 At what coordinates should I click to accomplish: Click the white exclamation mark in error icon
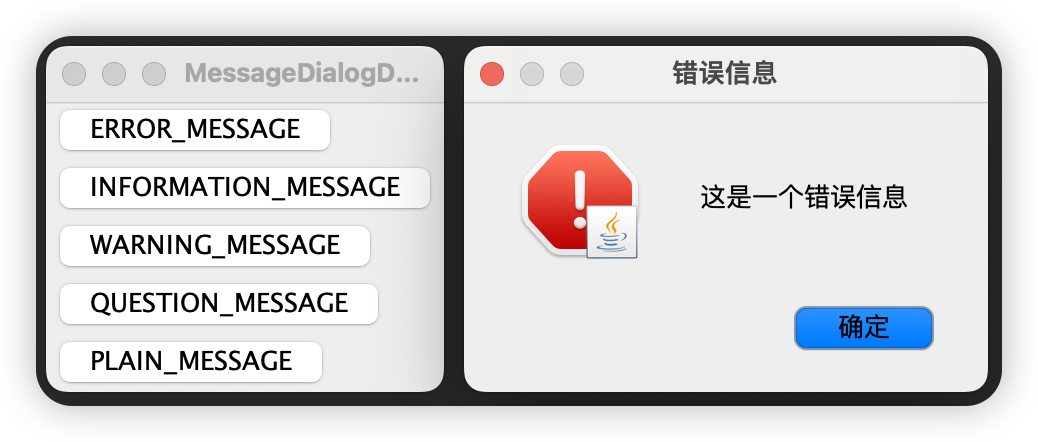[580, 200]
